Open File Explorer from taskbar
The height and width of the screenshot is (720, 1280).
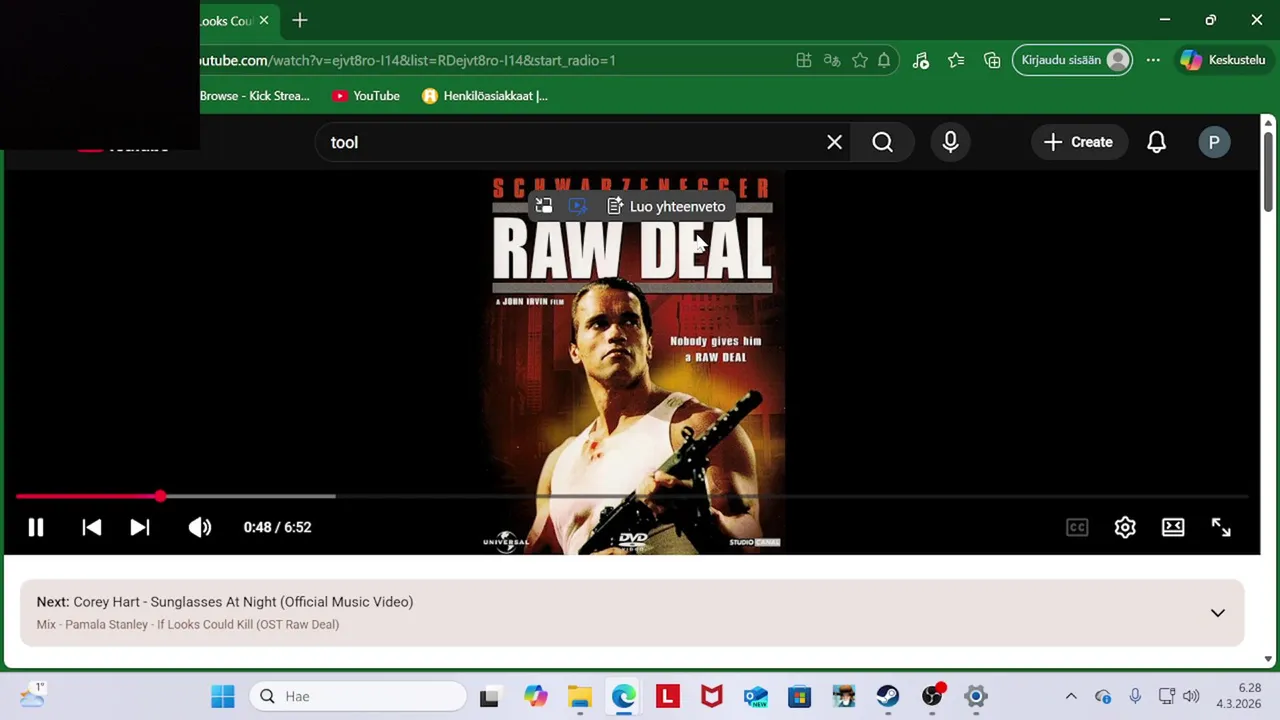click(x=580, y=696)
